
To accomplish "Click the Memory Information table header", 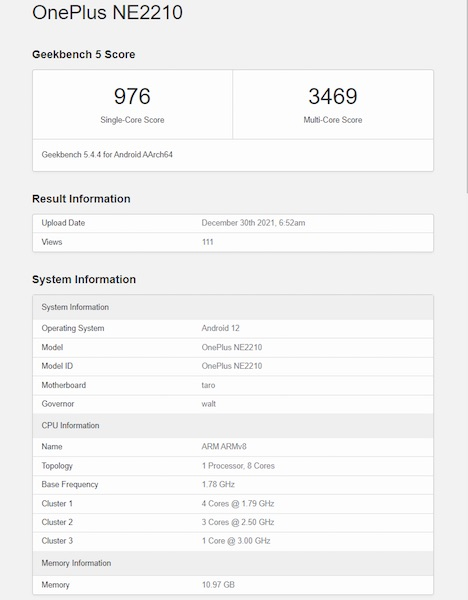I will pos(233,563).
